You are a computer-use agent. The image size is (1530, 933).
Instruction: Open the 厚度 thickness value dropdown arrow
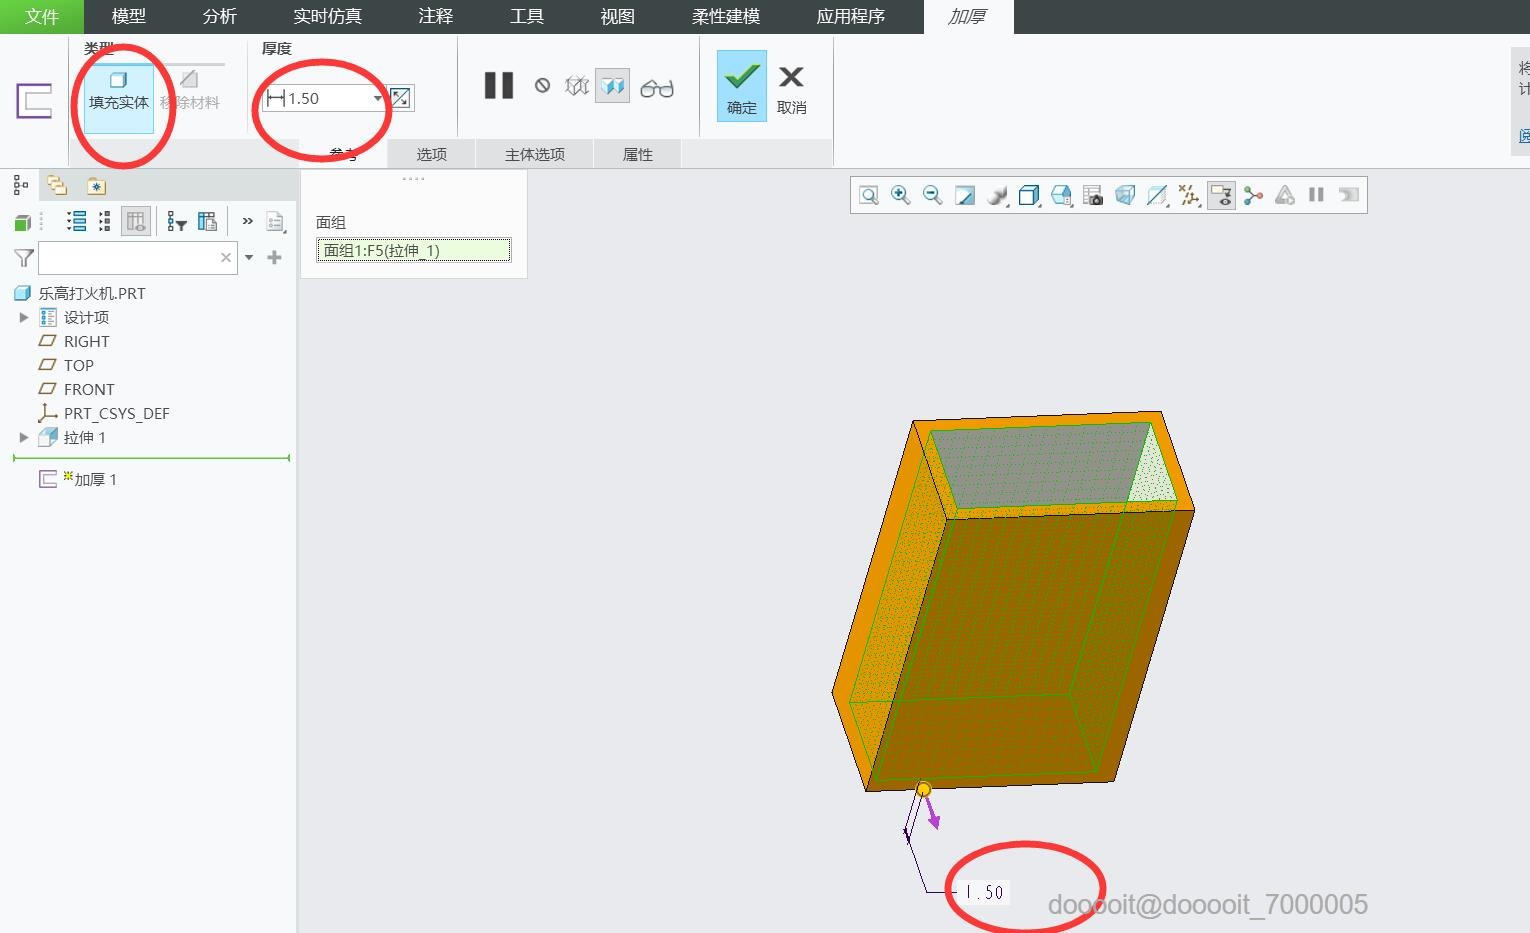(377, 98)
